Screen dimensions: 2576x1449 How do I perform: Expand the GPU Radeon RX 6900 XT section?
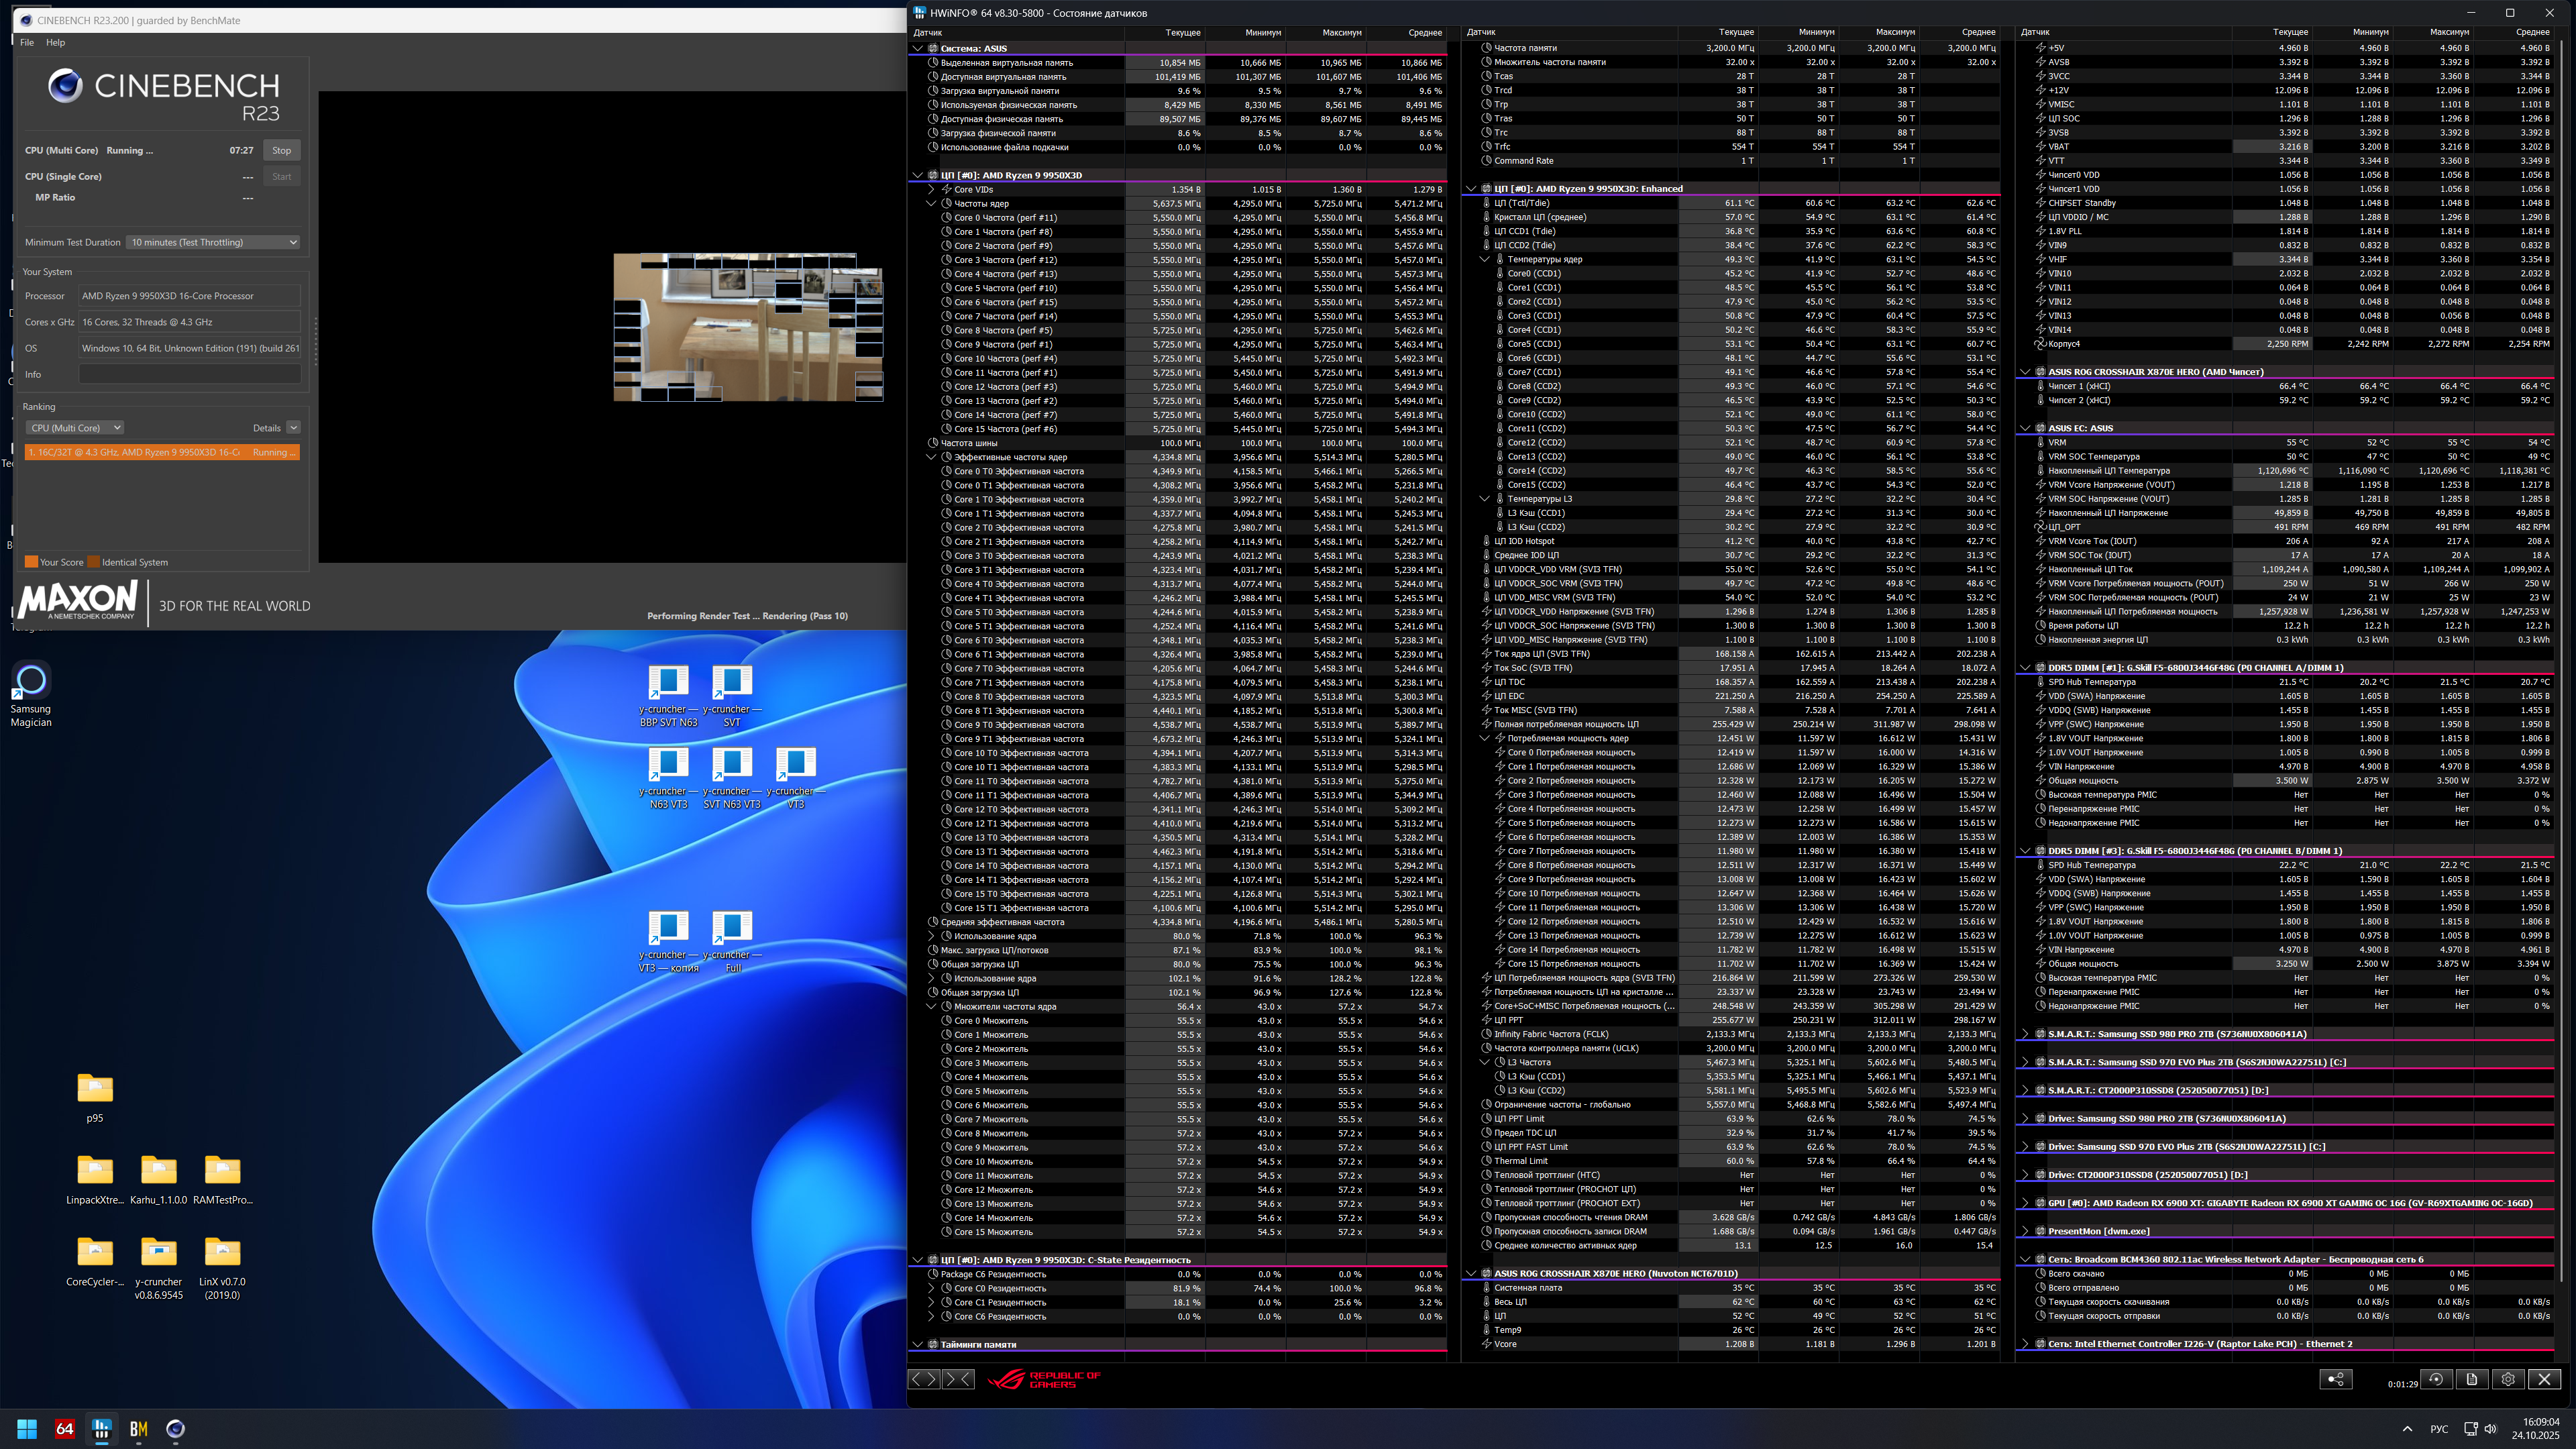pyautogui.click(x=2025, y=1203)
